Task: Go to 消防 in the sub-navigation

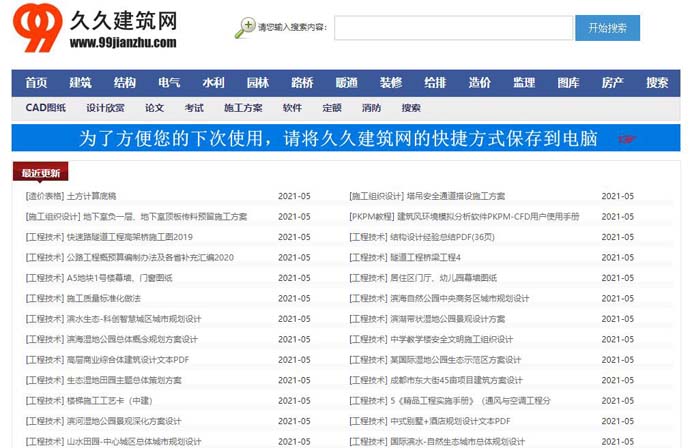Action: 371,108
